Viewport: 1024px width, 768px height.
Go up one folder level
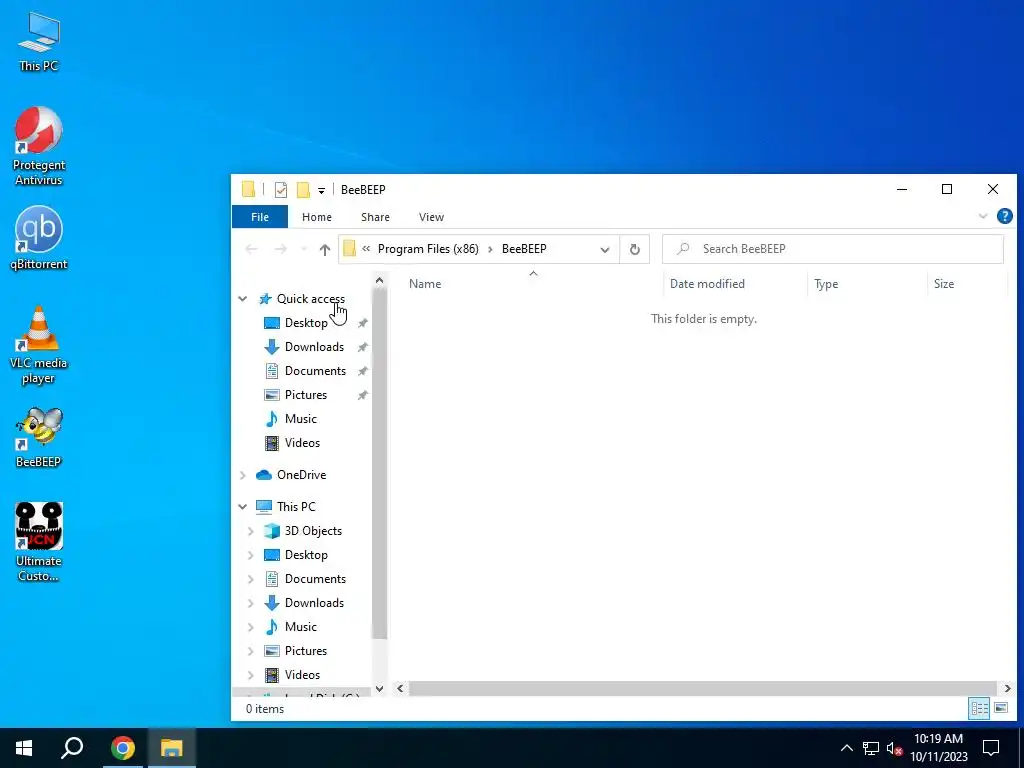pyautogui.click(x=325, y=249)
